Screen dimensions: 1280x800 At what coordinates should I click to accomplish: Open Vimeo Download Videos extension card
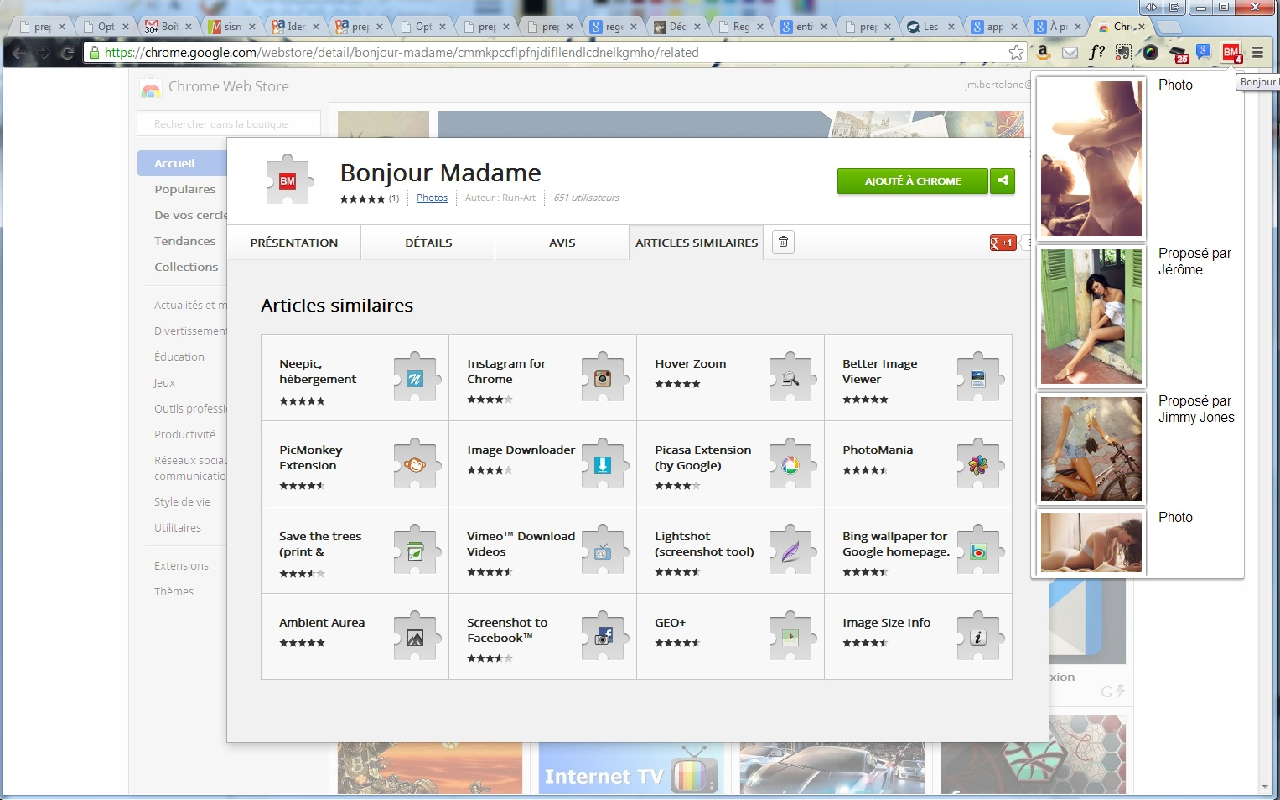(542, 549)
